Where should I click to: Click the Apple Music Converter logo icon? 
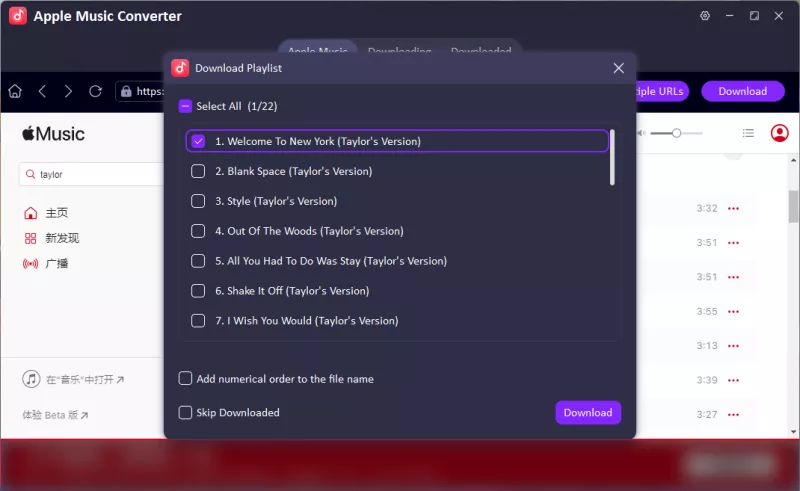(18, 16)
